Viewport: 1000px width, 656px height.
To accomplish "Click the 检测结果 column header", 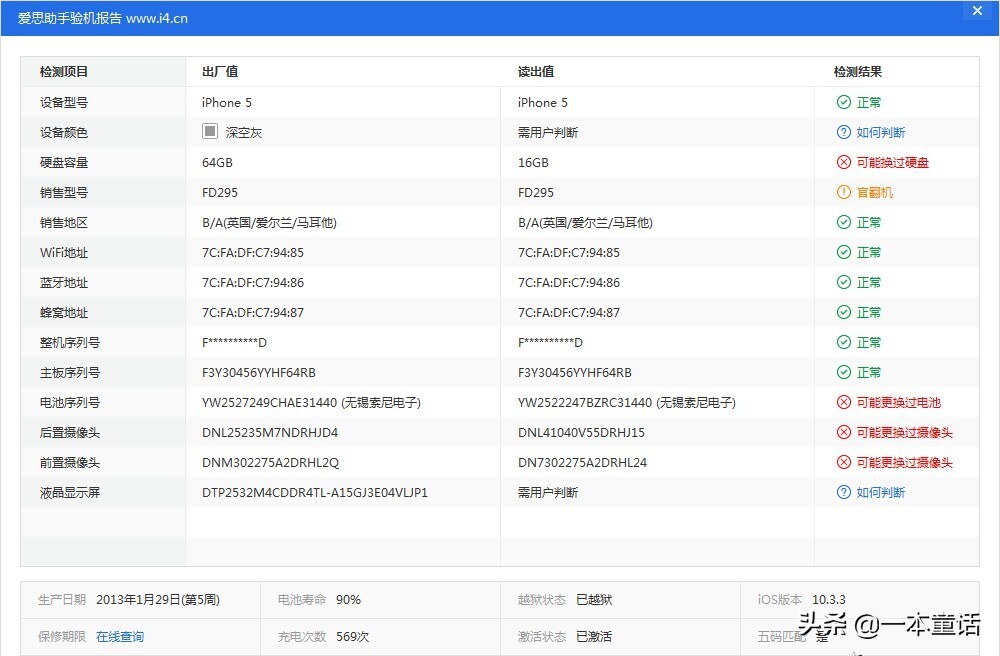I will pos(858,72).
